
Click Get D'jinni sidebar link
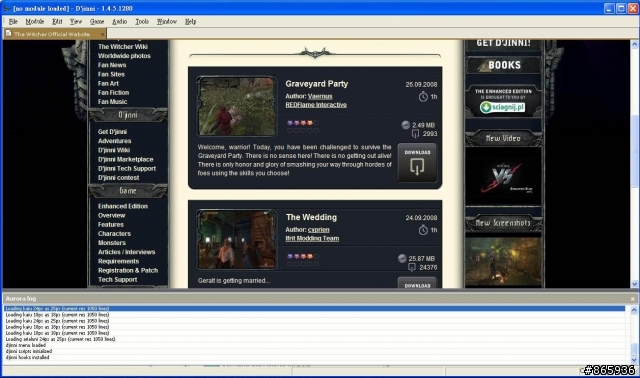coord(112,131)
